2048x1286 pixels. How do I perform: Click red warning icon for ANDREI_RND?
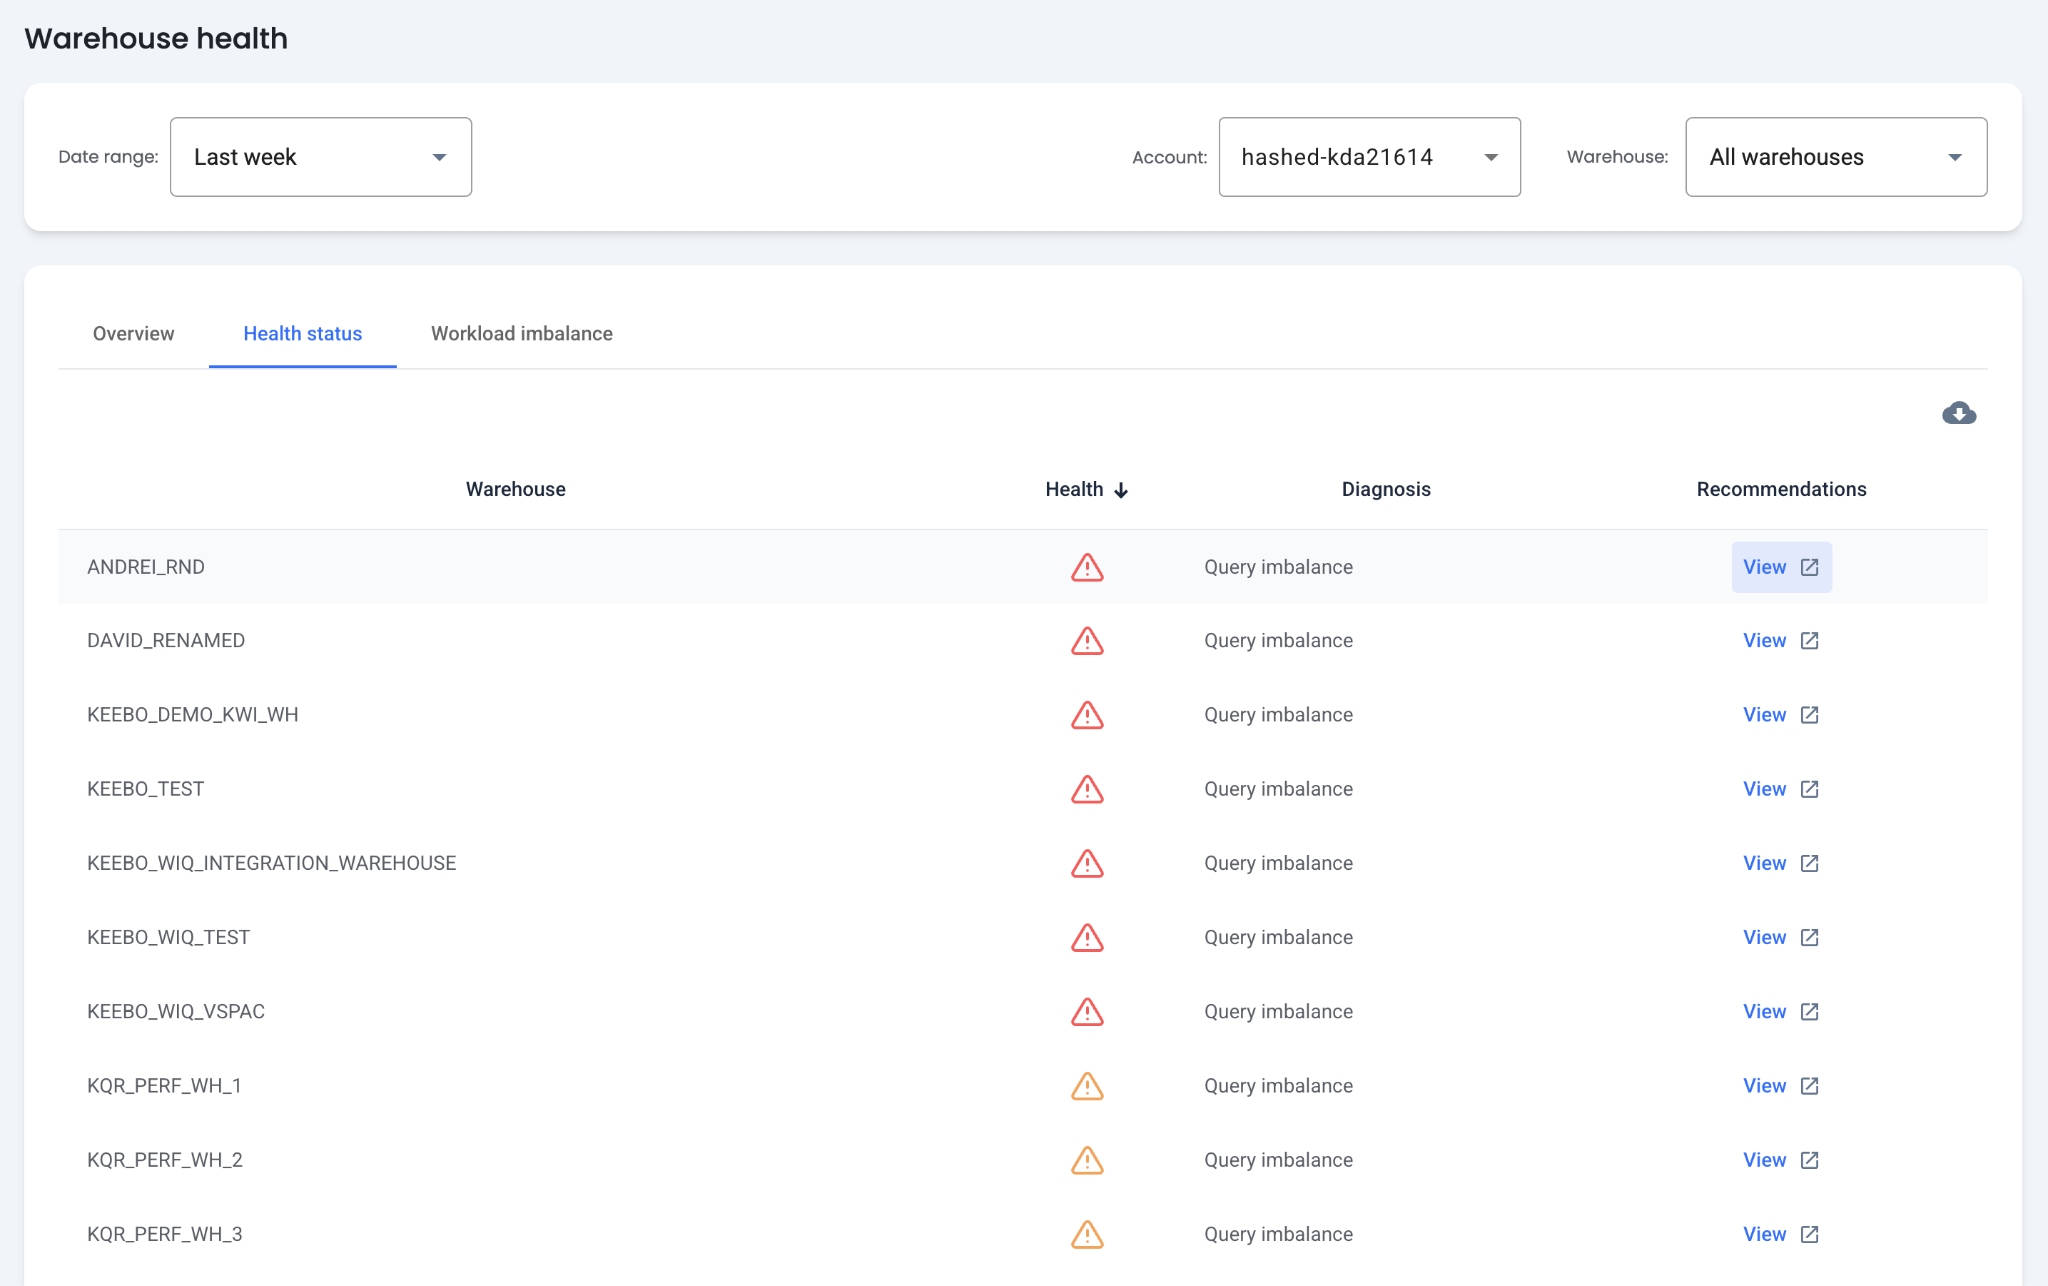(1087, 567)
